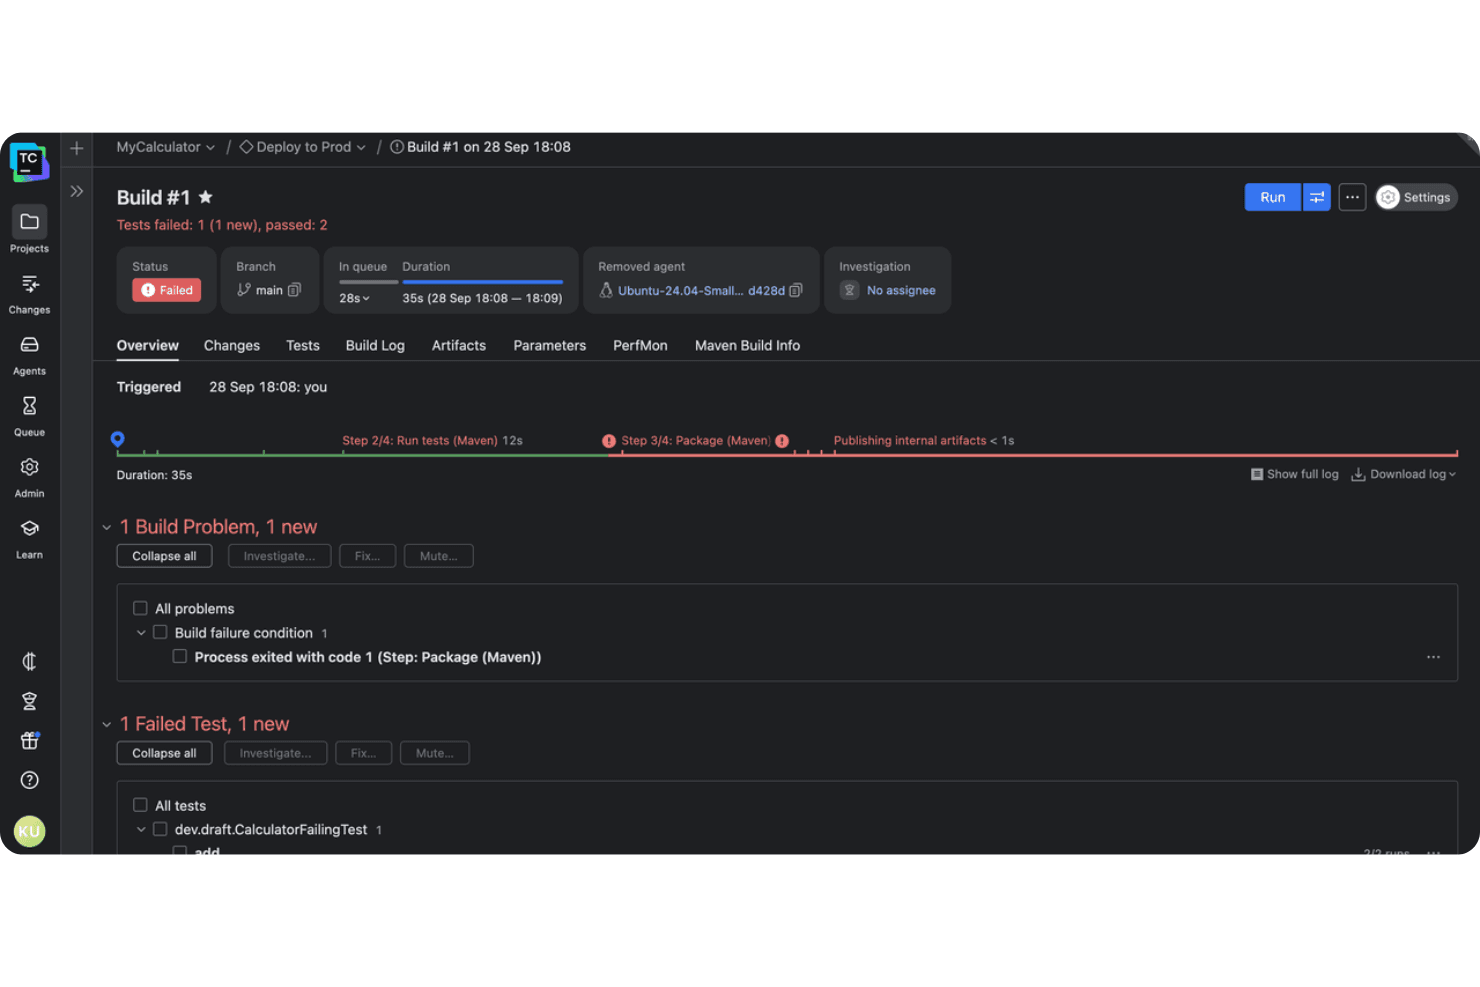Open the Download log dropdown

[x=1404, y=474]
